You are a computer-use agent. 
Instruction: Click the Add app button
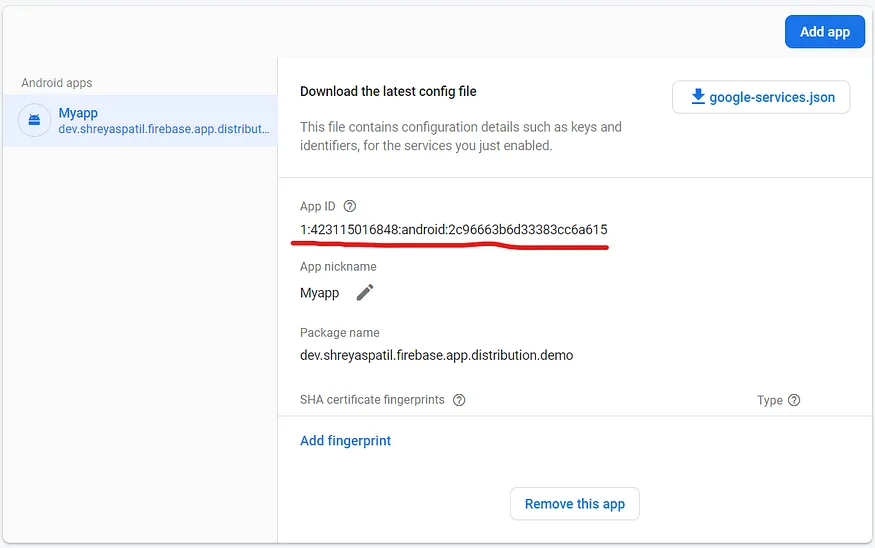[824, 32]
